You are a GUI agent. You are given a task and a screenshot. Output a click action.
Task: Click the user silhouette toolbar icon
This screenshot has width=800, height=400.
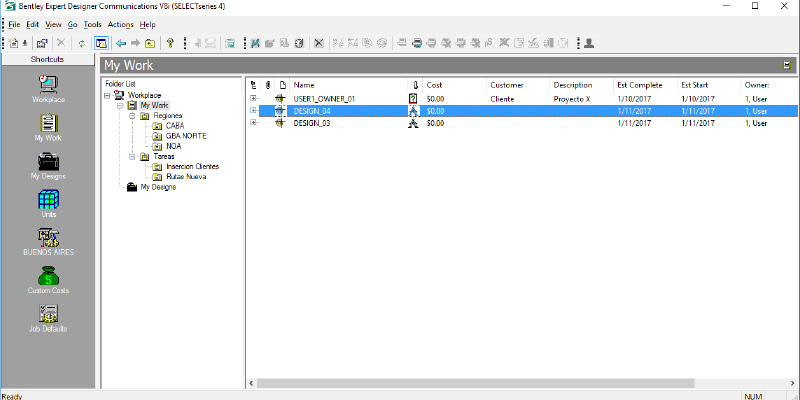(589, 43)
